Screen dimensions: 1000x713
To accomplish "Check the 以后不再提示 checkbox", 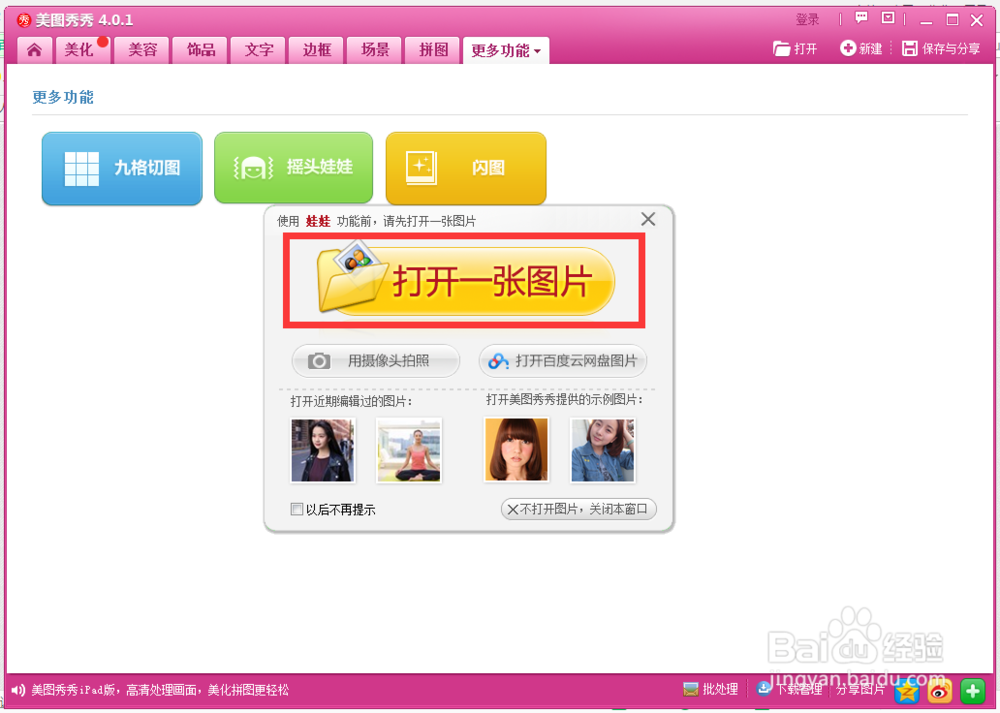I will pyautogui.click(x=297, y=509).
